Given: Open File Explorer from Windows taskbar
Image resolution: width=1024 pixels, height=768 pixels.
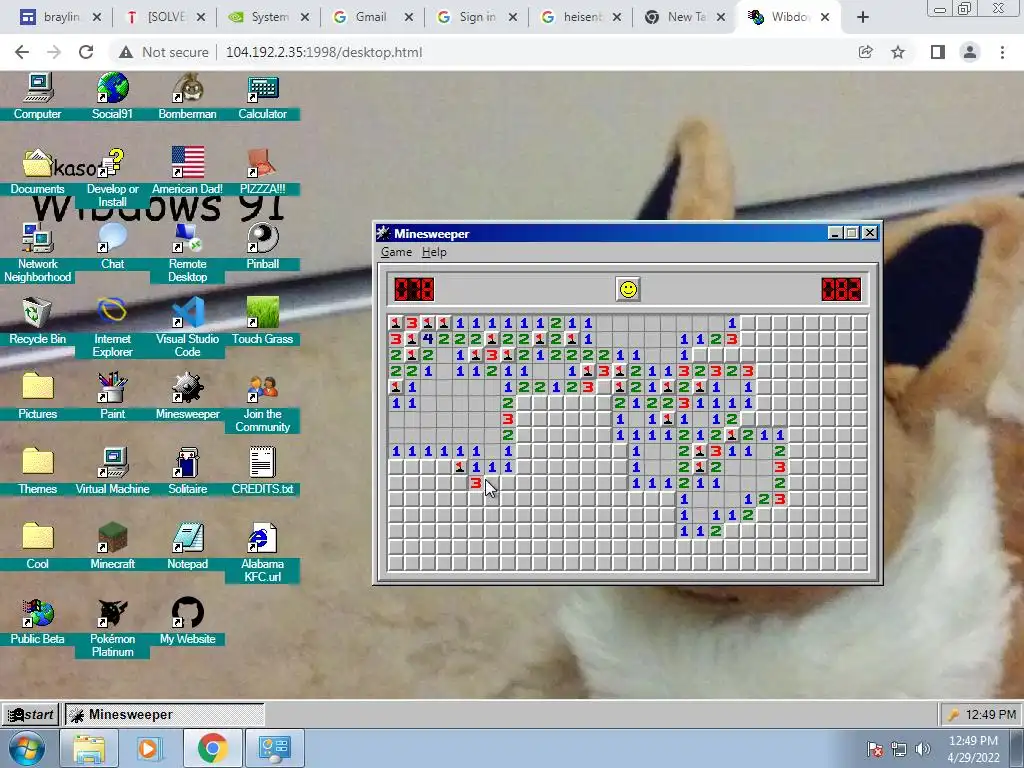Looking at the screenshot, I should (x=89, y=748).
